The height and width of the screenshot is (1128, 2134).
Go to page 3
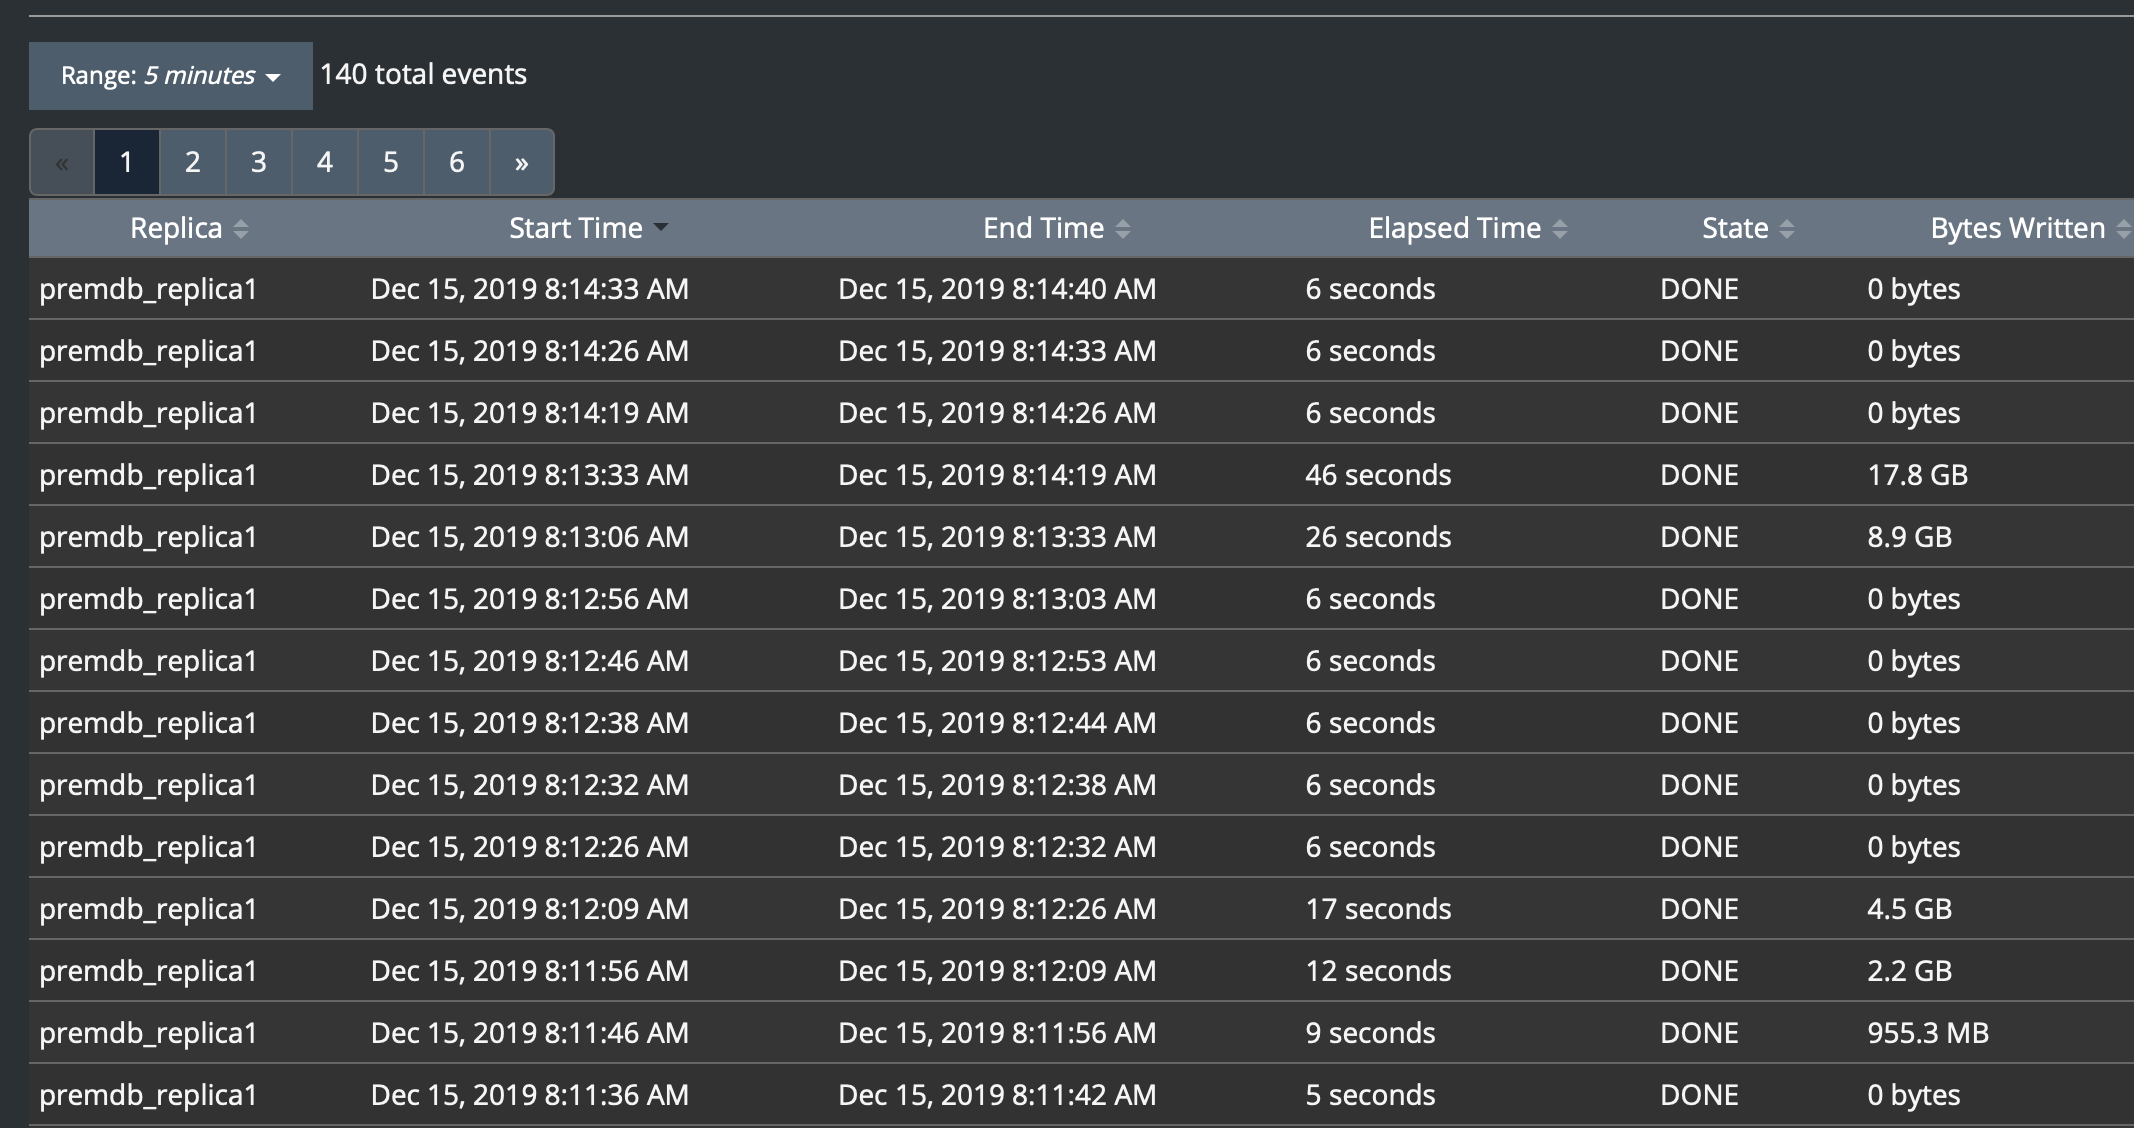(259, 163)
